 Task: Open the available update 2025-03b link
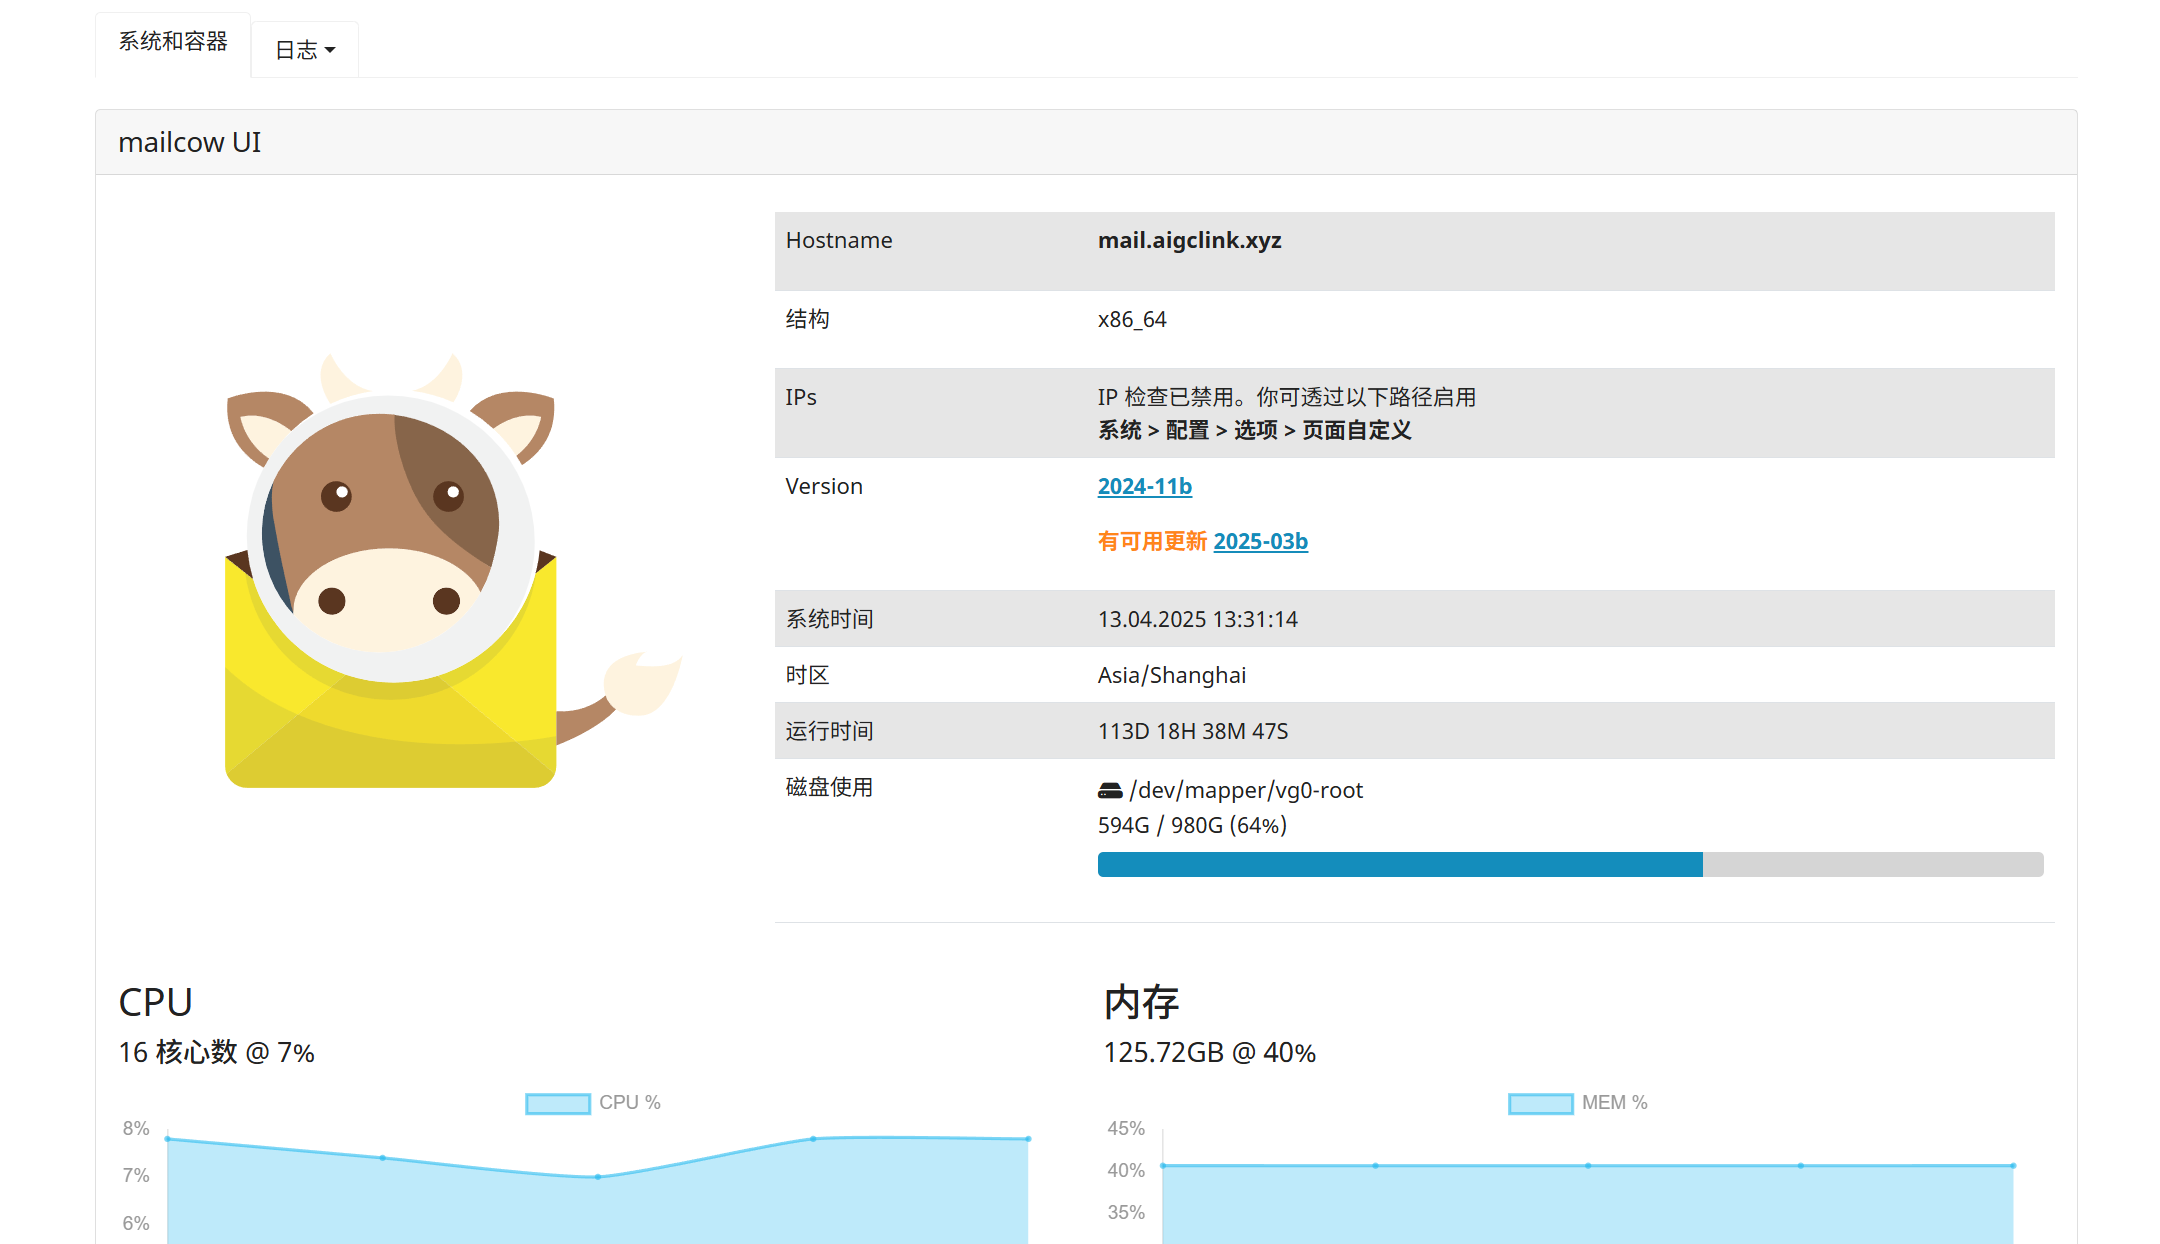[x=1260, y=541]
